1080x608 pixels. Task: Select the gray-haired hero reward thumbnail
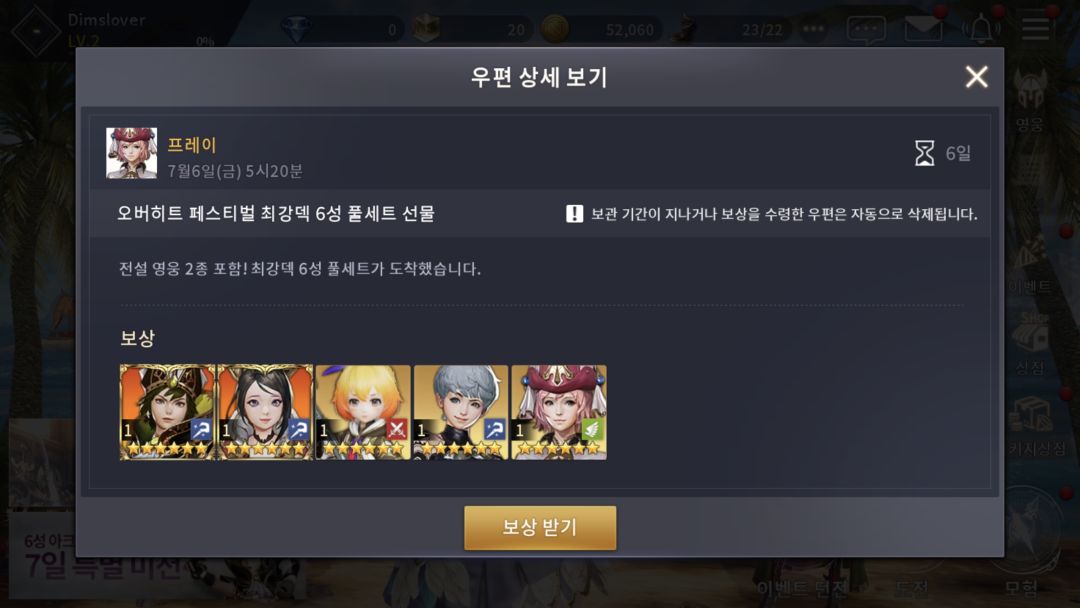[461, 412]
